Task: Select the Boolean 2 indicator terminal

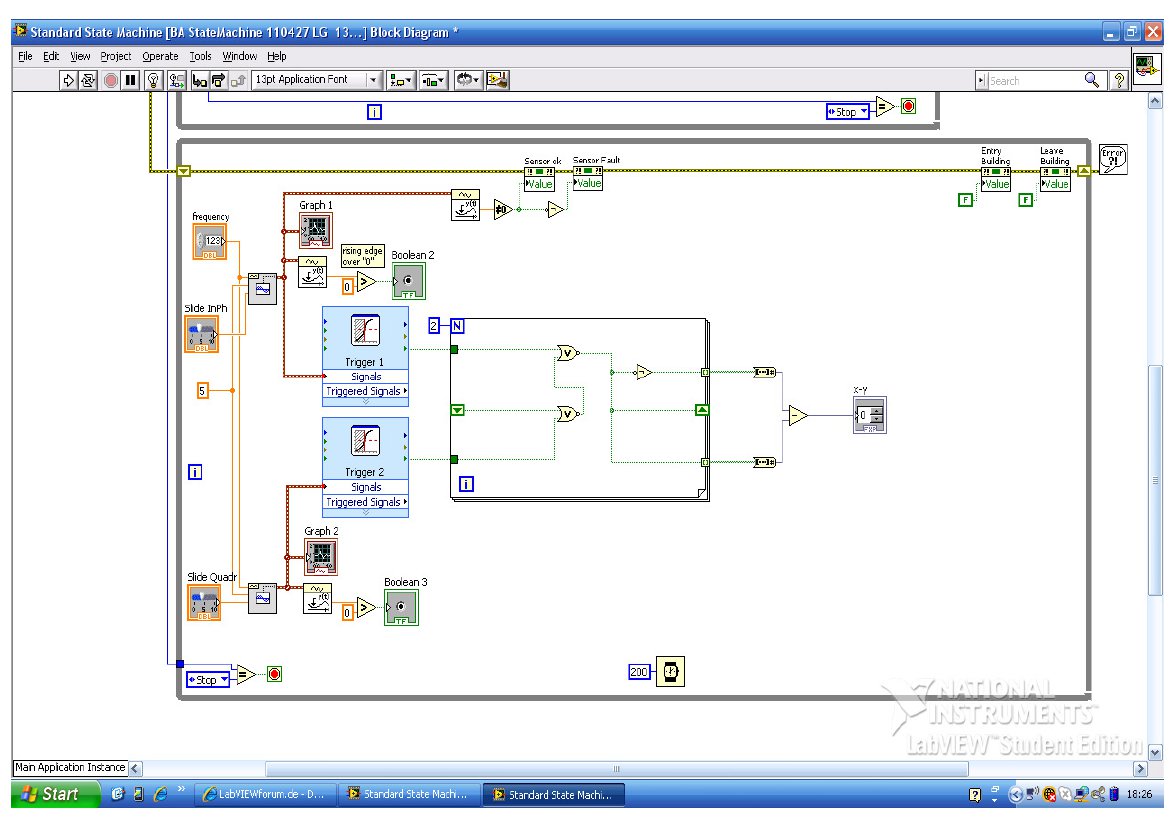Action: 409,281
